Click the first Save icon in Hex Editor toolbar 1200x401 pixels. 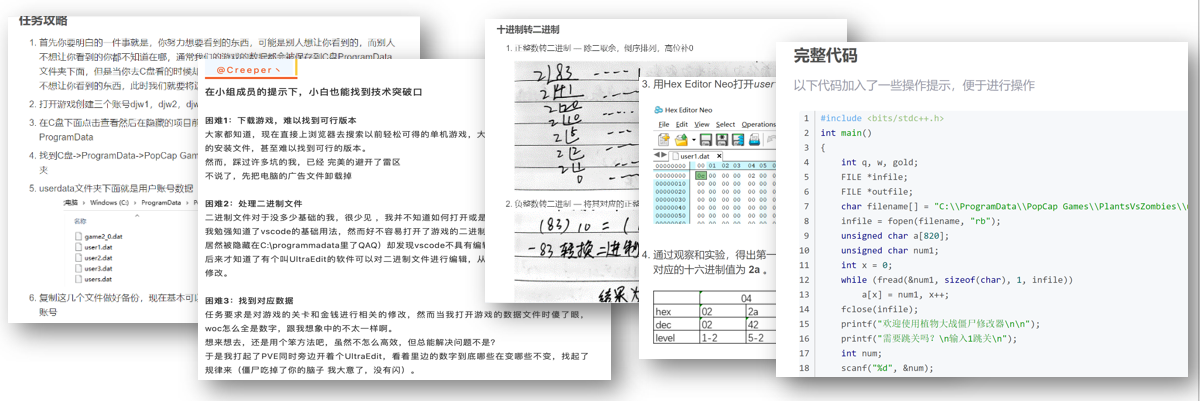(706, 139)
